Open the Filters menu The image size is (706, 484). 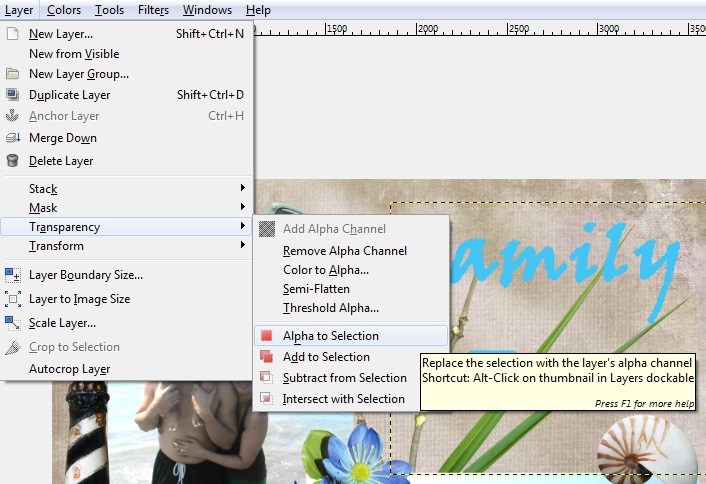(153, 10)
